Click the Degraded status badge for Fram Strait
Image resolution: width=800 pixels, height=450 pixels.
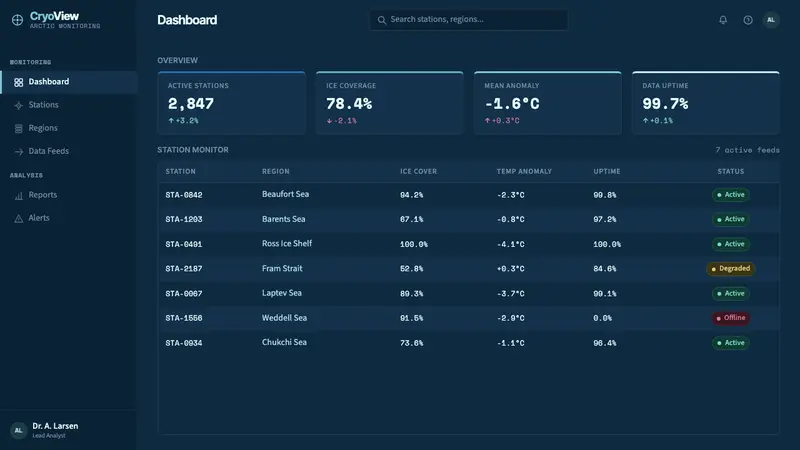[x=731, y=268]
